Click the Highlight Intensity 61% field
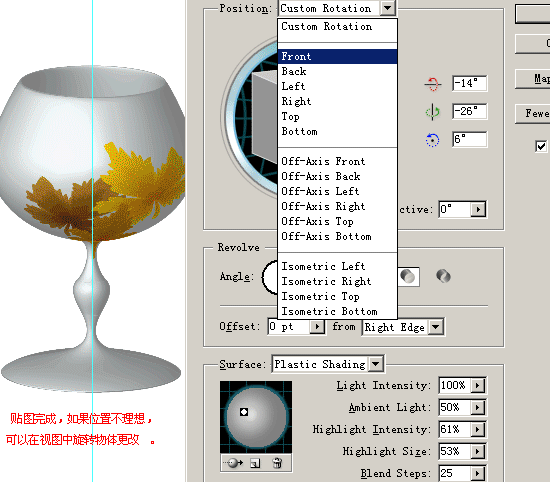550x482 pixels. click(455, 429)
